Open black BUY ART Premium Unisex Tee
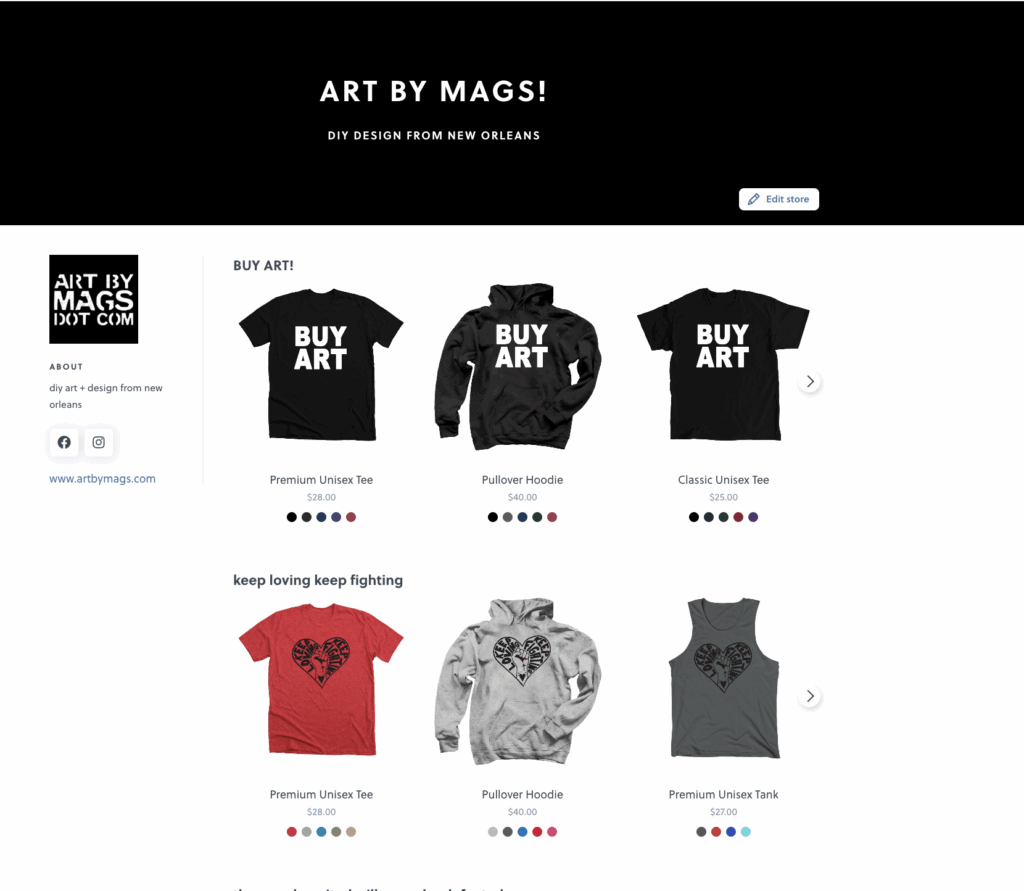Screen dimensions: 1024x891 [x=321, y=364]
